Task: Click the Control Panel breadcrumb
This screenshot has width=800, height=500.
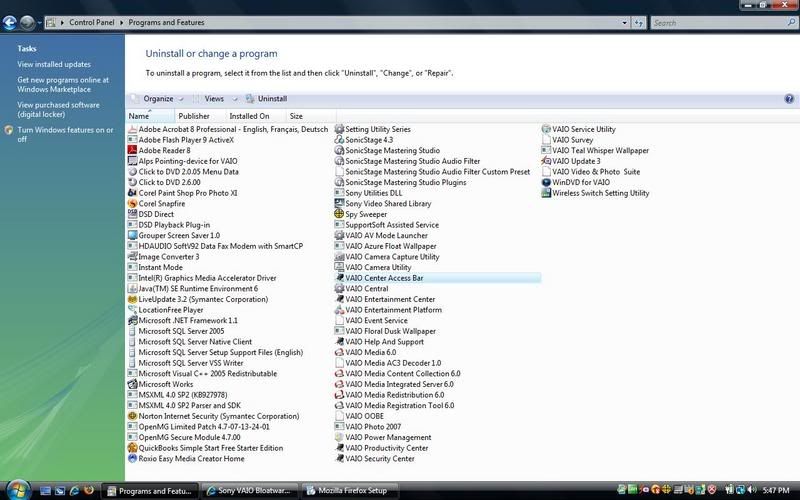Action: coord(92,22)
